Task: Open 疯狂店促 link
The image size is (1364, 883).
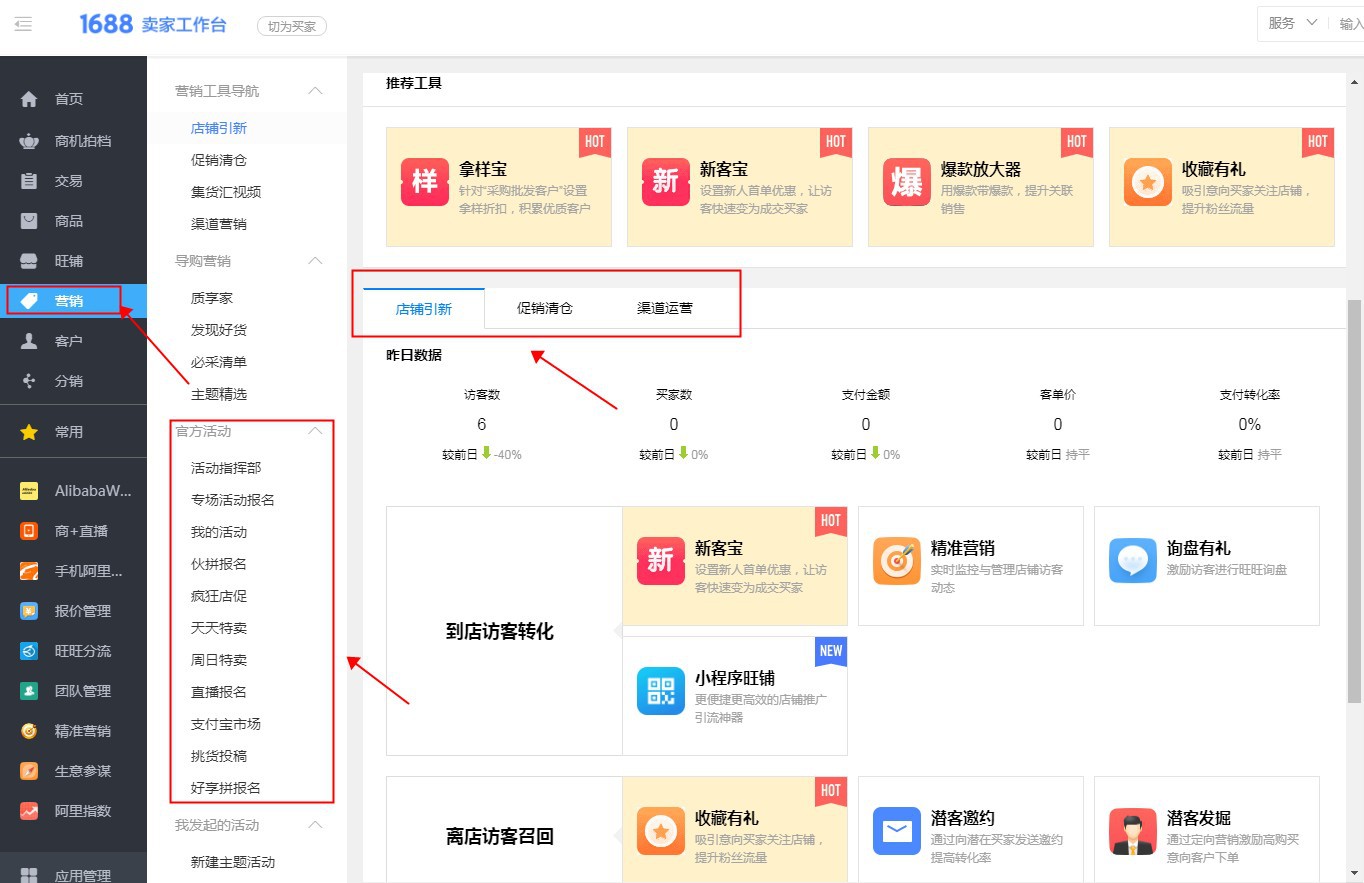Action: click(219, 596)
